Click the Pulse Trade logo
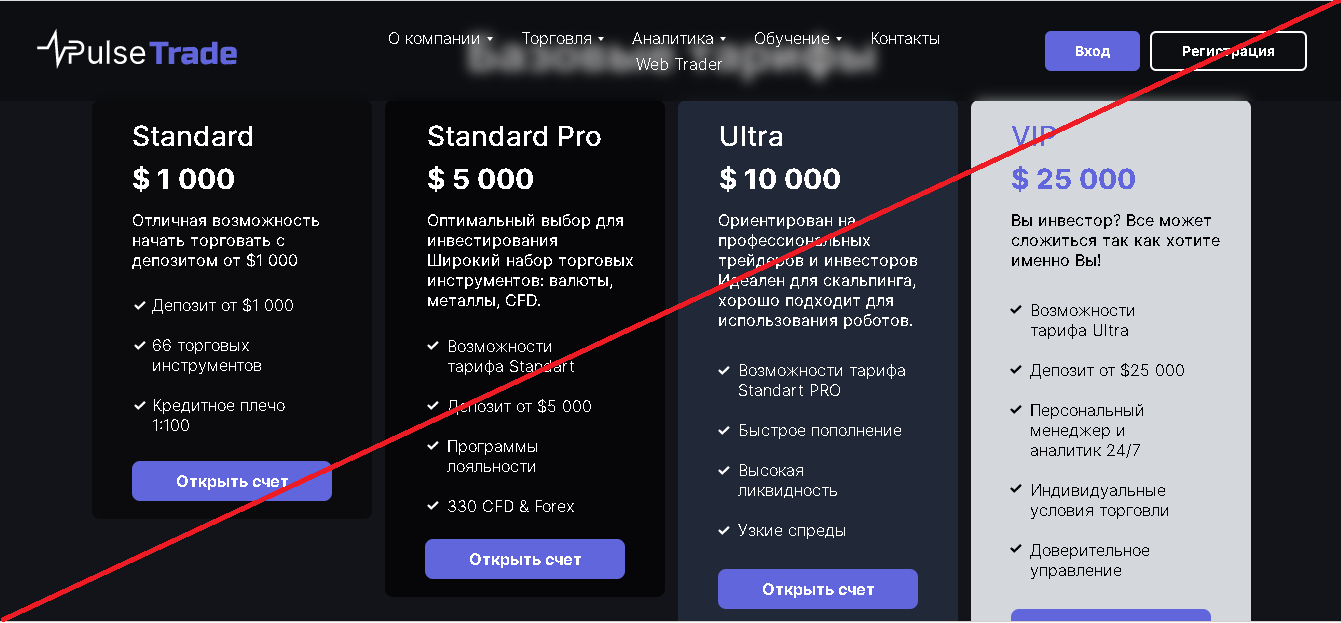 [x=137, y=51]
